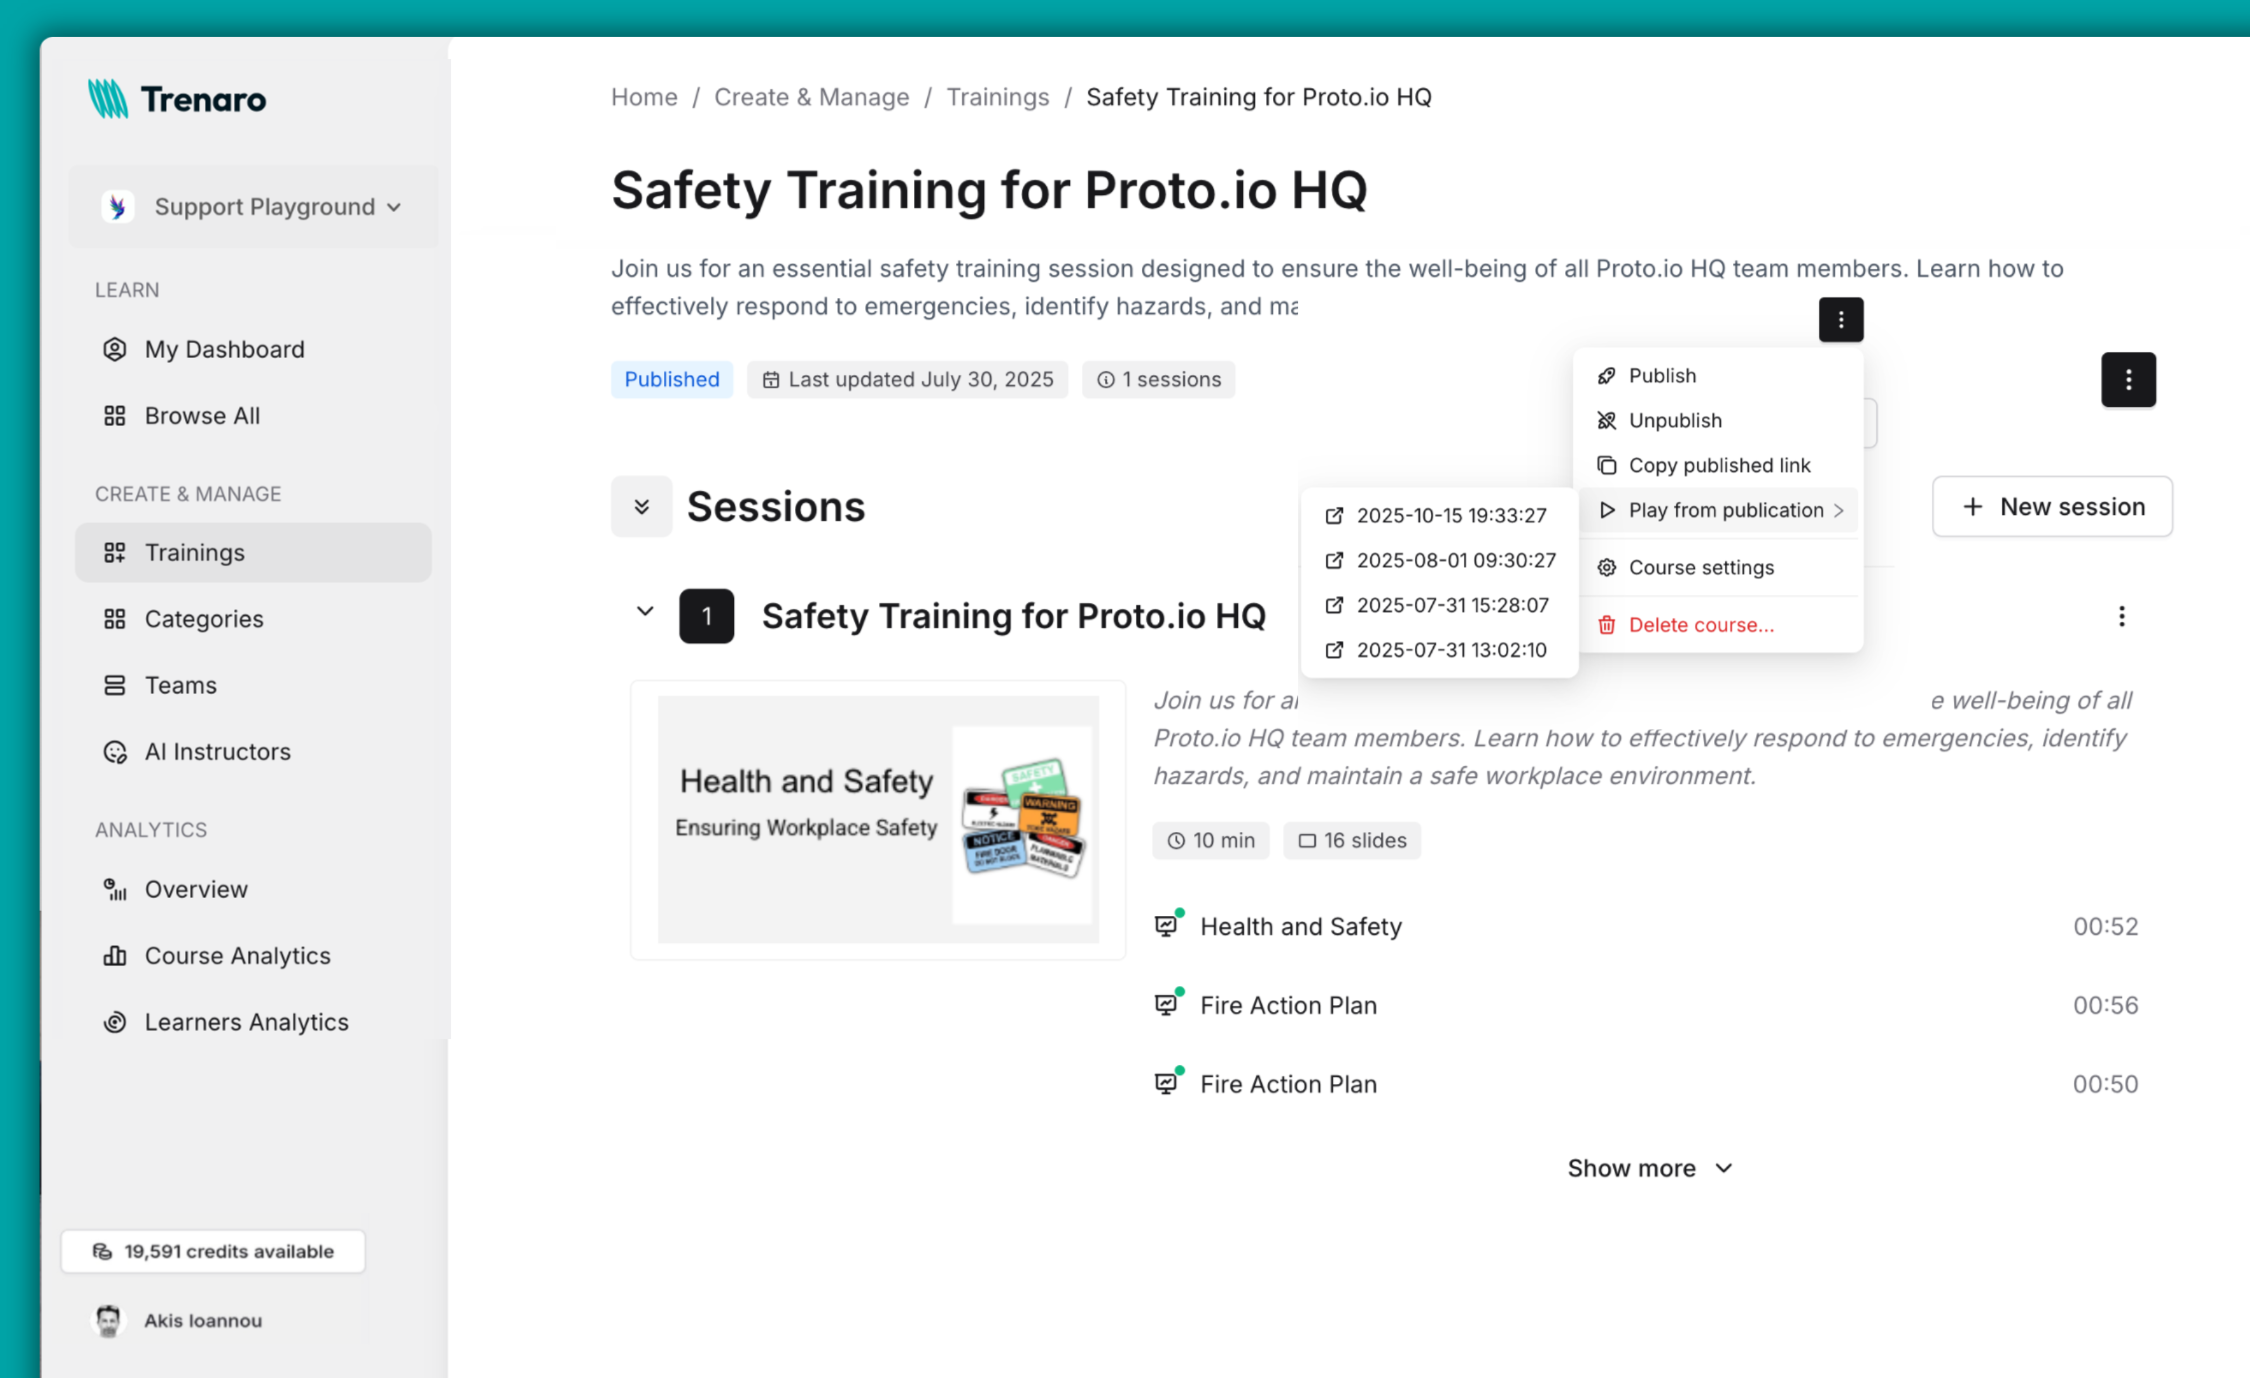
Task: Click the 19,591 credits available badge
Action: coord(213,1251)
